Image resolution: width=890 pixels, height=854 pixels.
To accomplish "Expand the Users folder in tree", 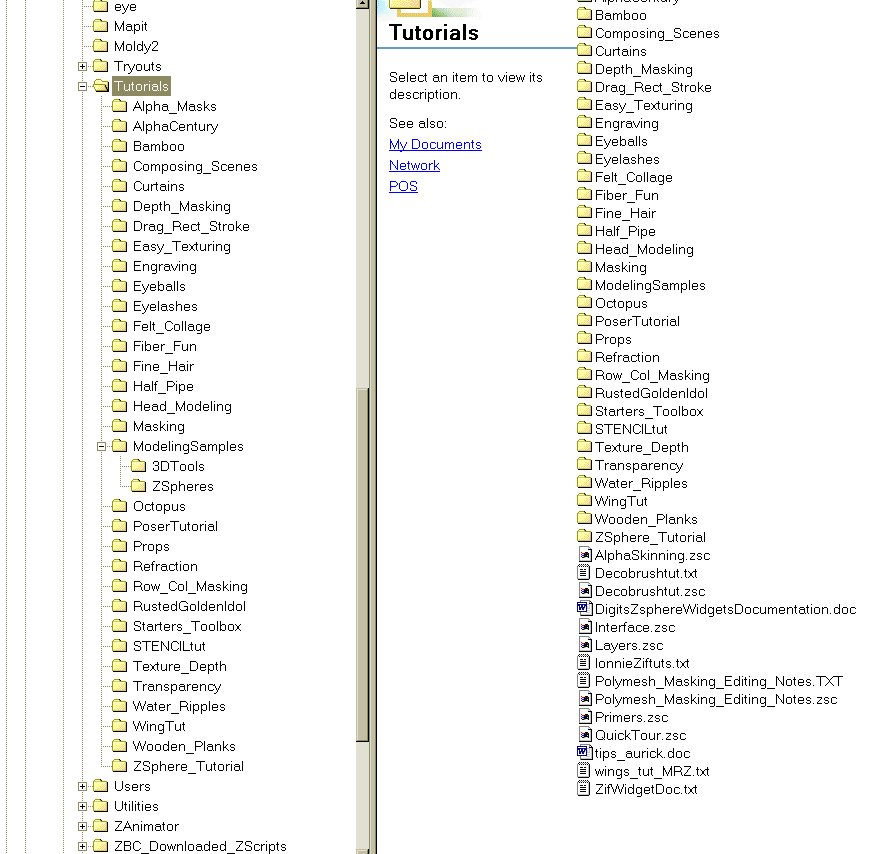I will (x=82, y=786).
